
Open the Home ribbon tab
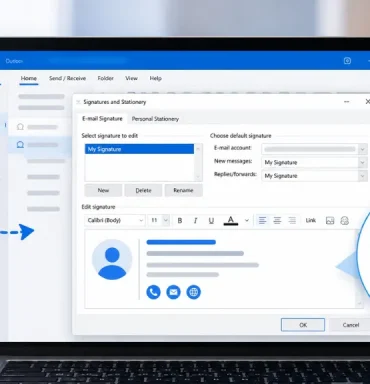click(x=29, y=78)
